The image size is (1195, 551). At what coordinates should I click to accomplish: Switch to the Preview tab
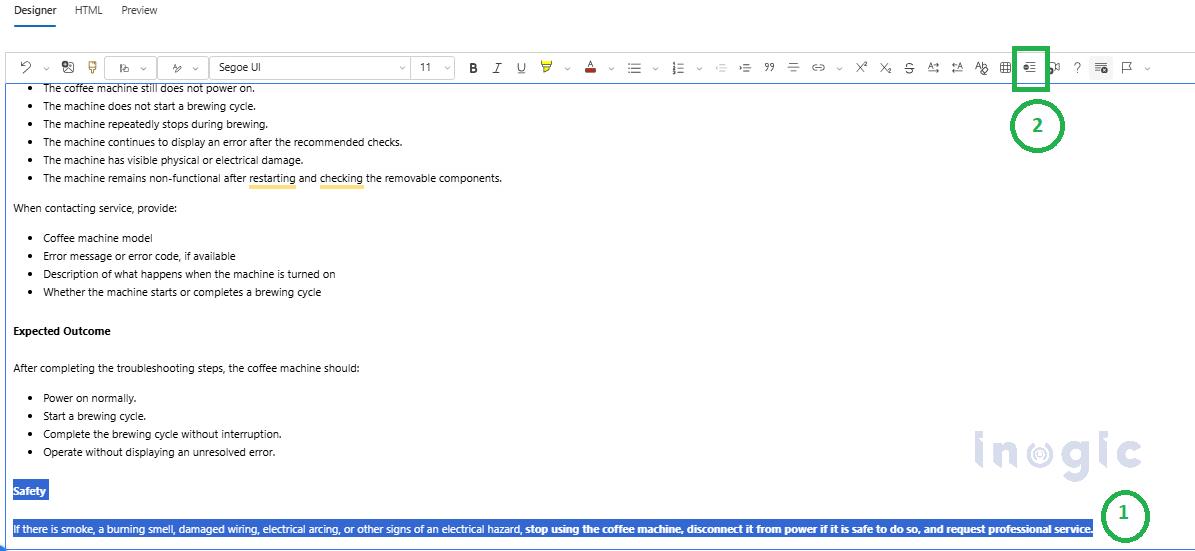click(139, 10)
